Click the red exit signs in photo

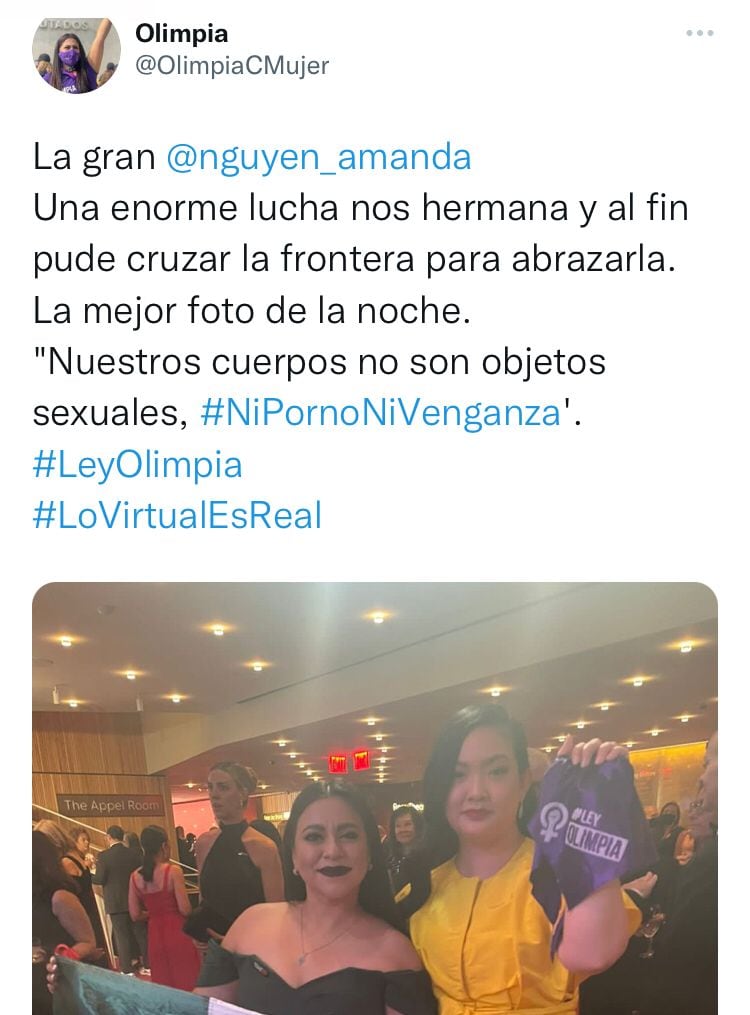[349, 761]
